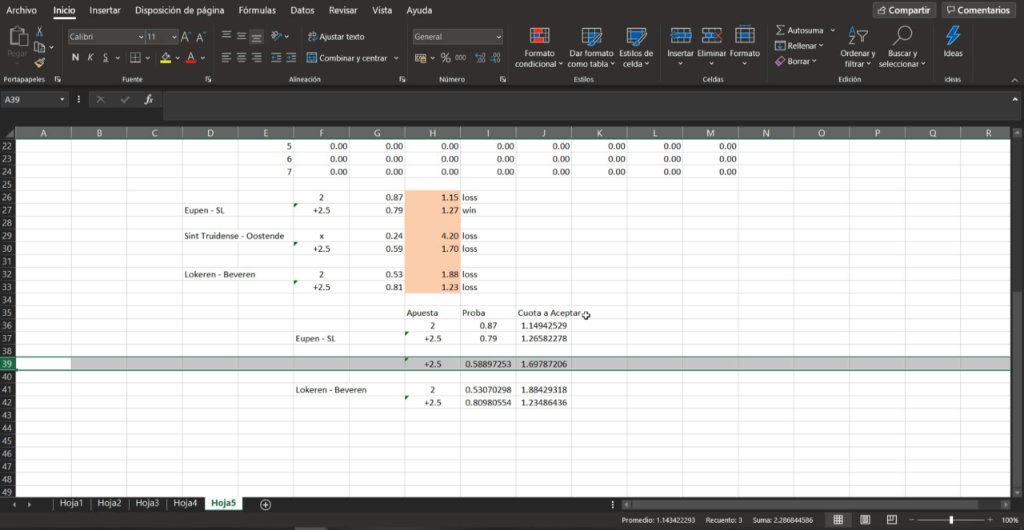Open the Calibri font name dropdown
The height and width of the screenshot is (530, 1024).
pos(141,37)
